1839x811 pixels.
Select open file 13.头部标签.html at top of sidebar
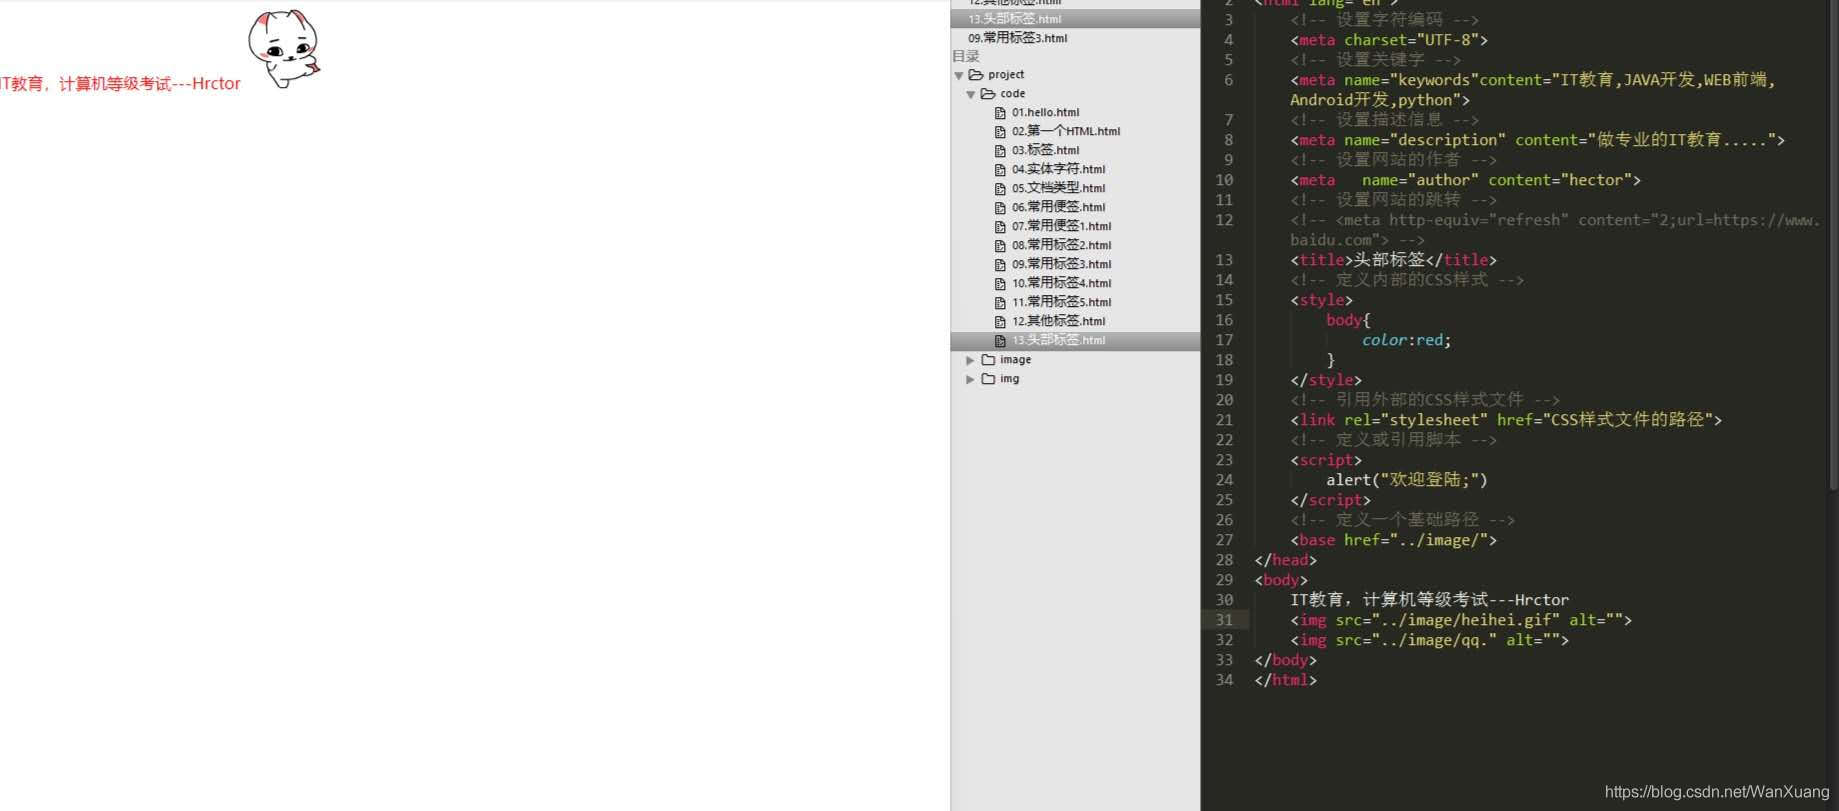click(1014, 19)
